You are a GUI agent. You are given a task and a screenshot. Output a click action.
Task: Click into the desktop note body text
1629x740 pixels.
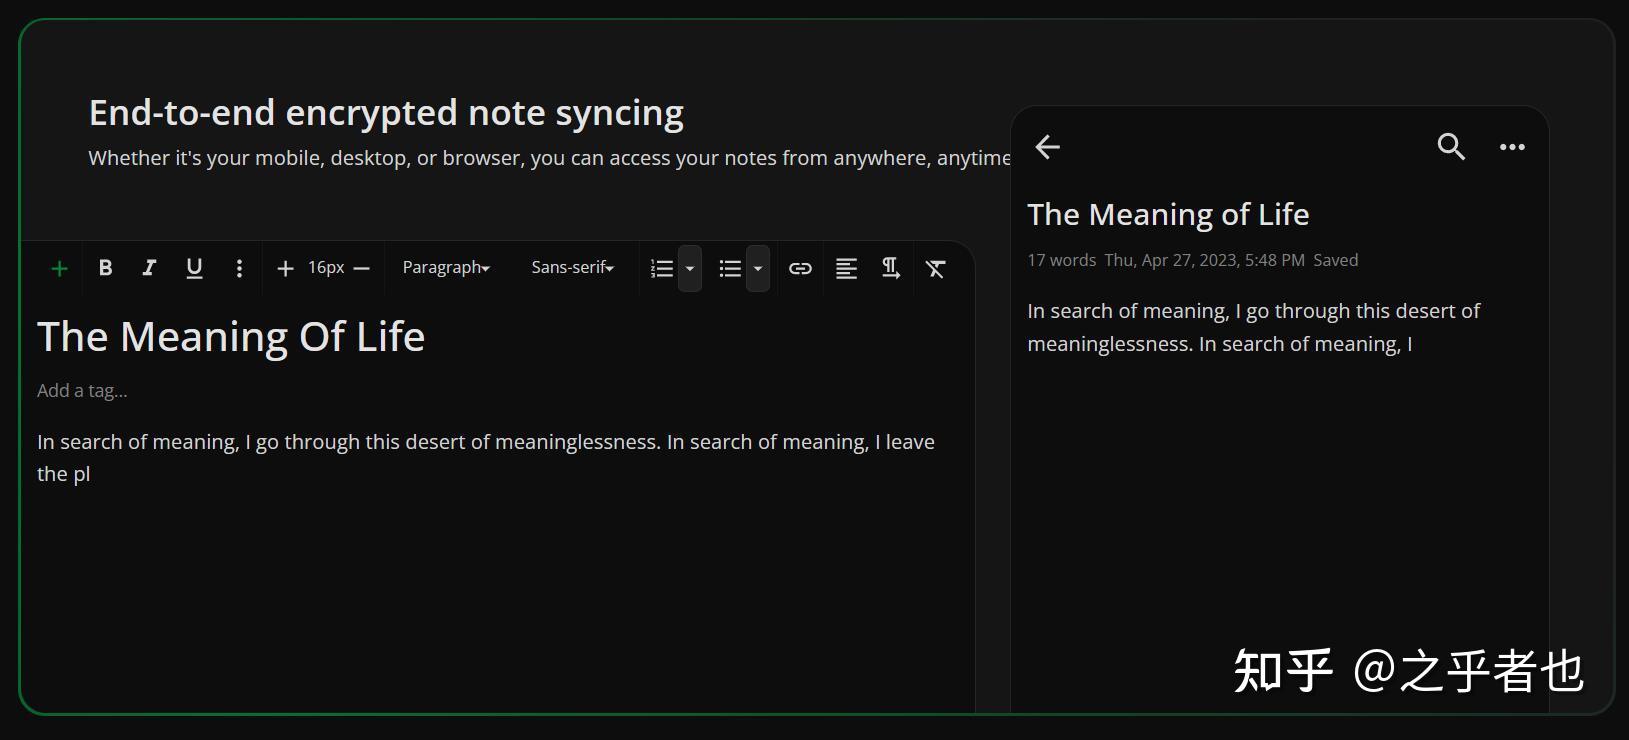486,458
